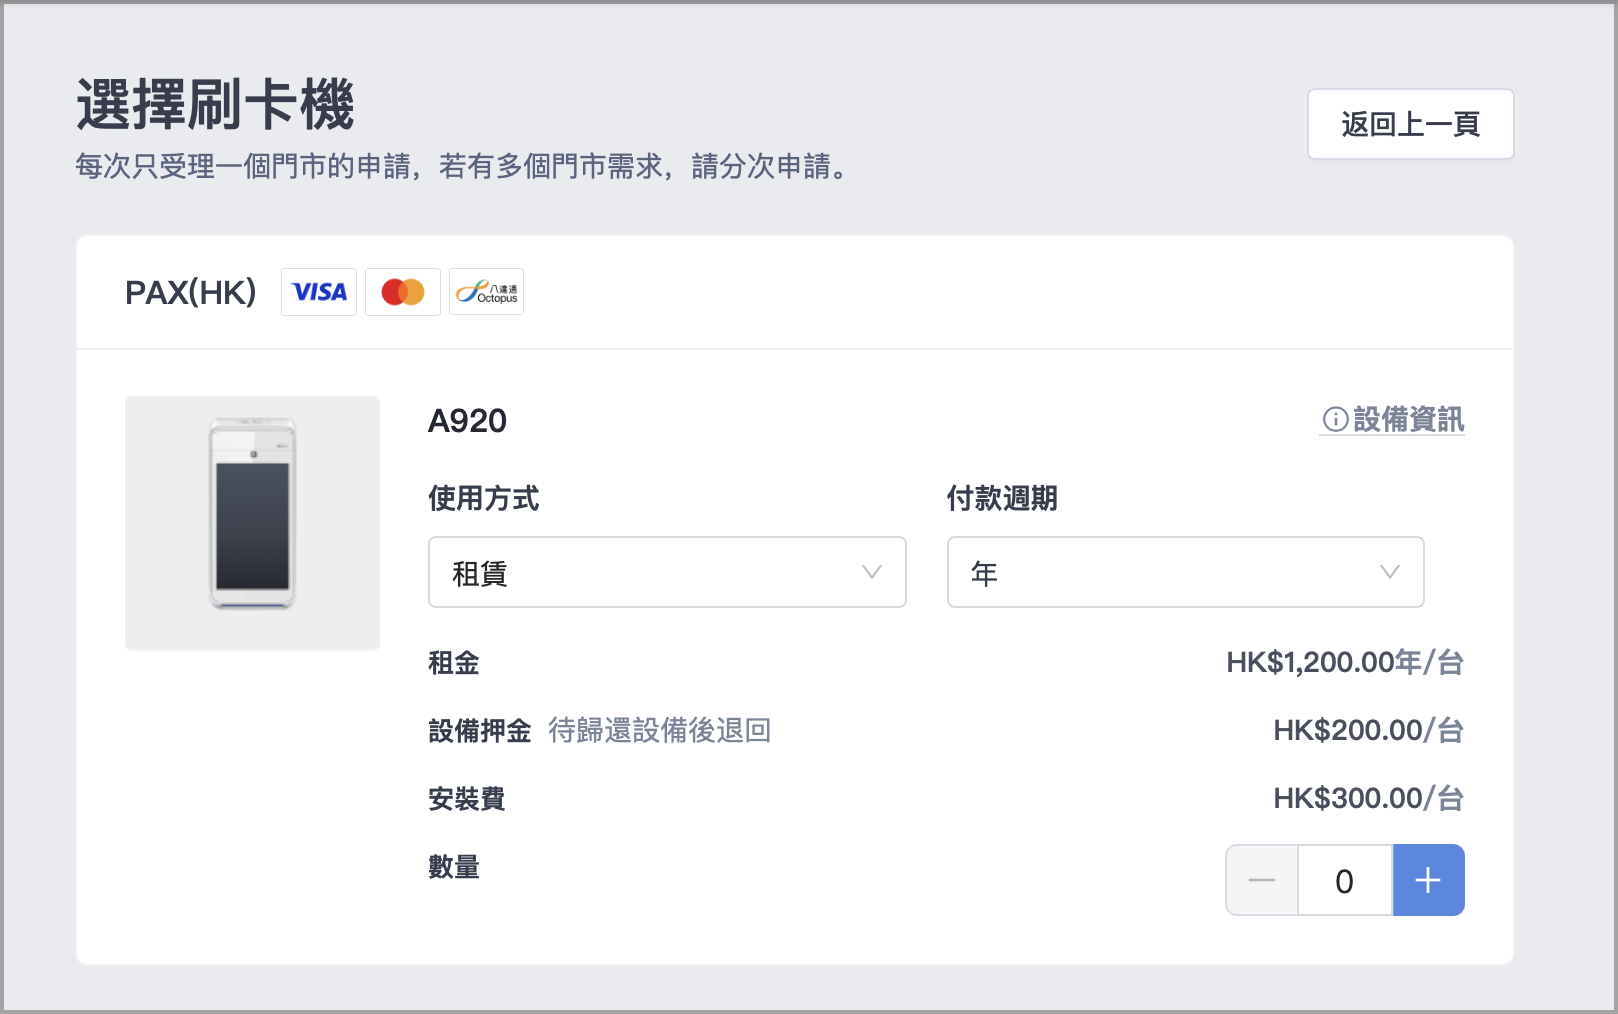Click the A920 model name
This screenshot has width=1618, height=1014.
pos(467,421)
